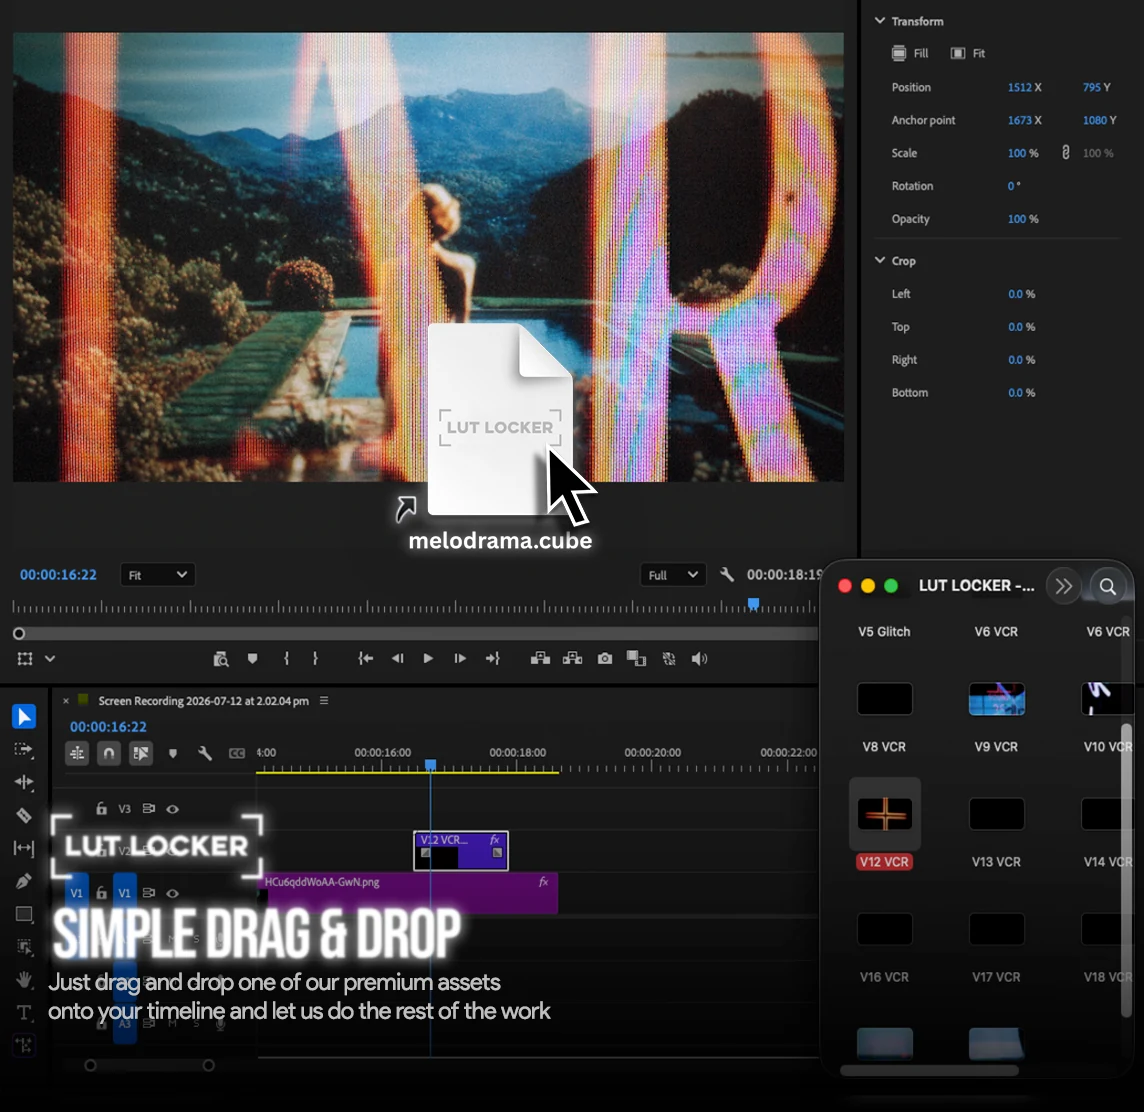Click the Fit button in Transform
Image resolution: width=1144 pixels, height=1112 pixels.
(967, 53)
